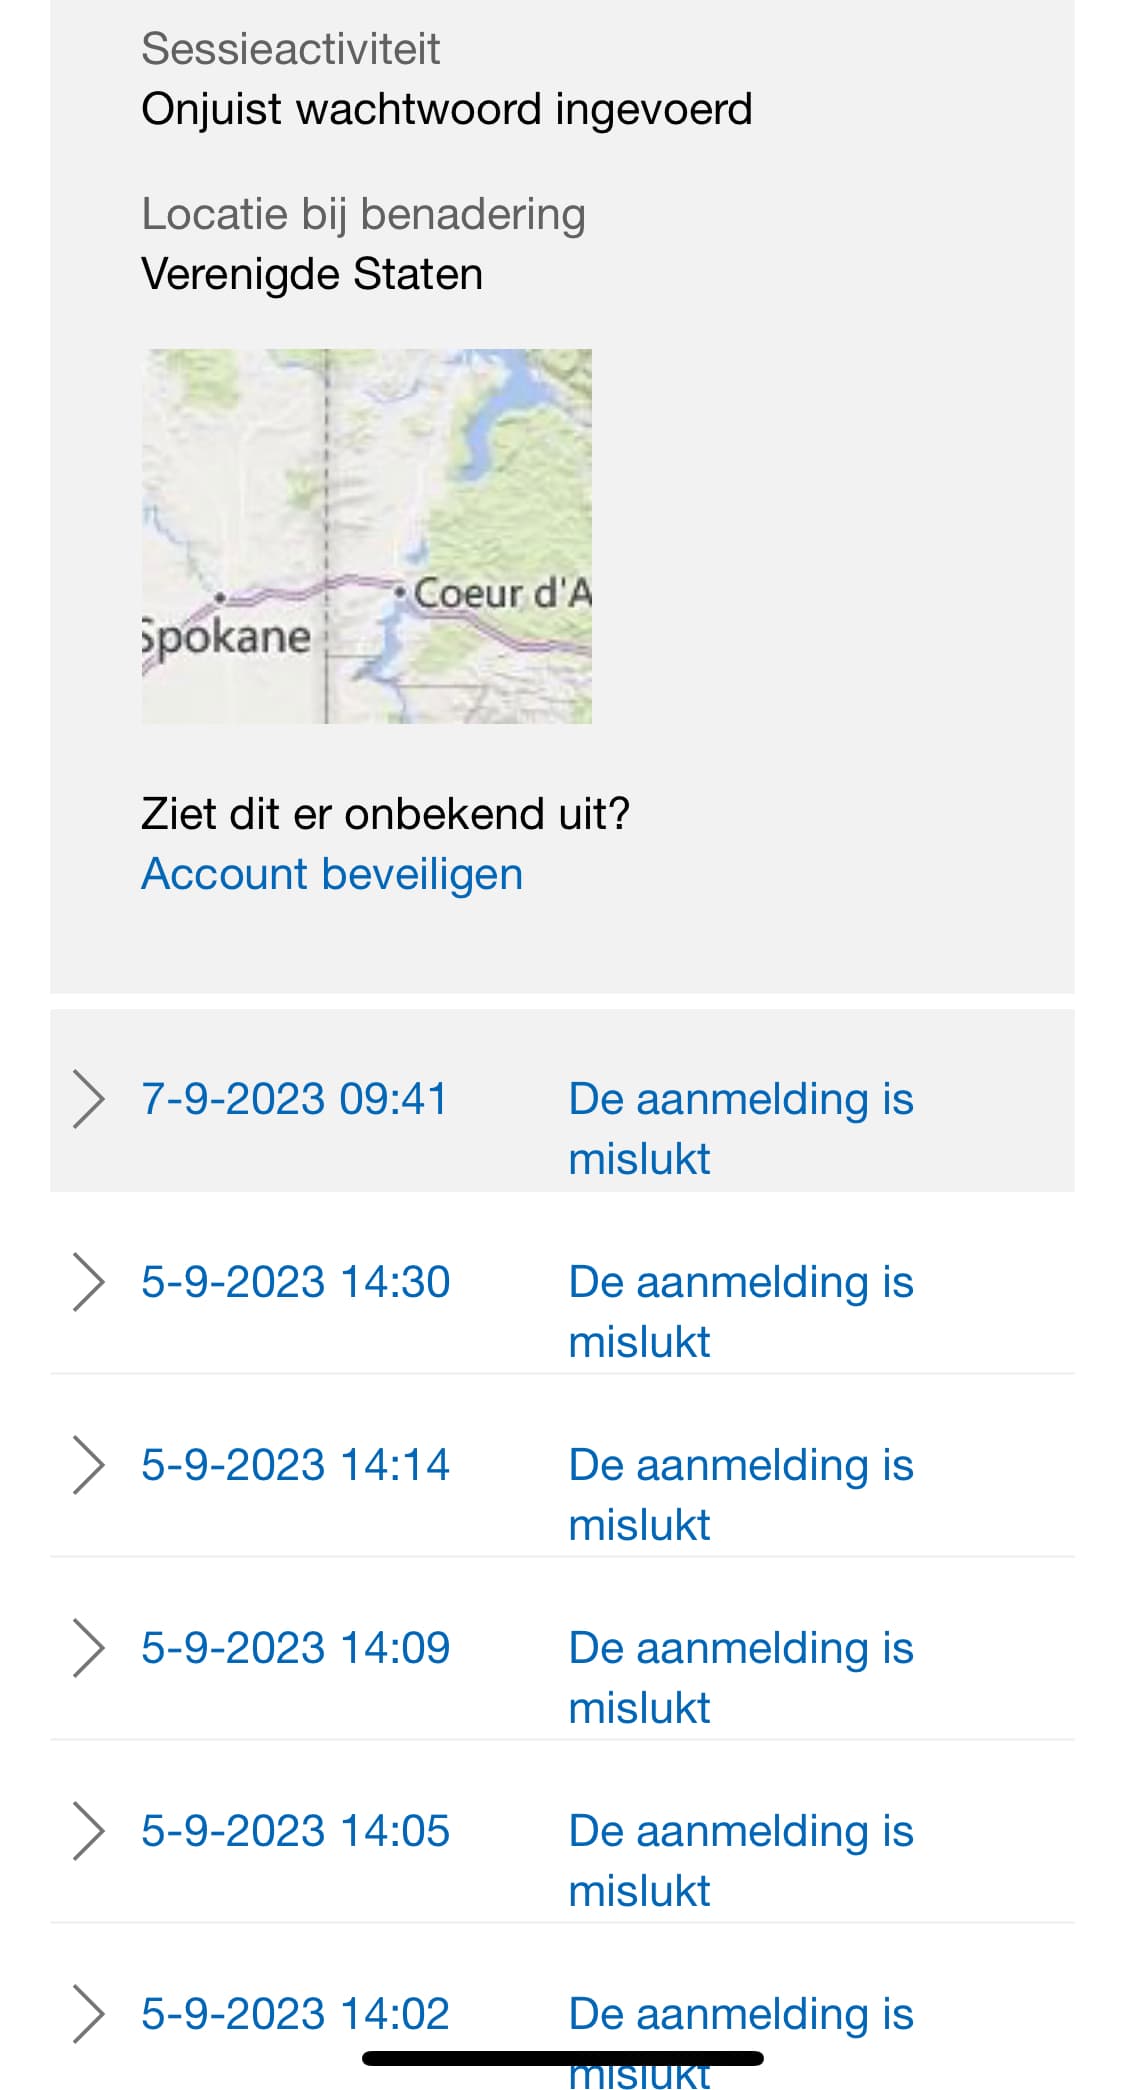Image resolution: width=1125 pixels, height=2090 pixels.
Task: Tap the iOS home indicator bar
Action: [x=563, y=2058]
